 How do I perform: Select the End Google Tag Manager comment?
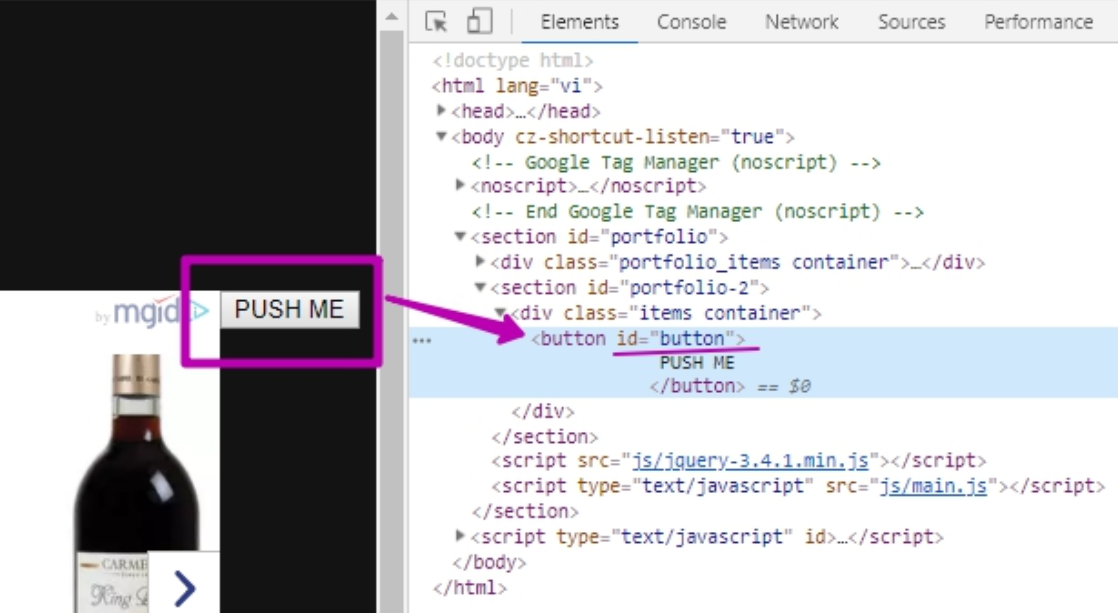tap(697, 212)
